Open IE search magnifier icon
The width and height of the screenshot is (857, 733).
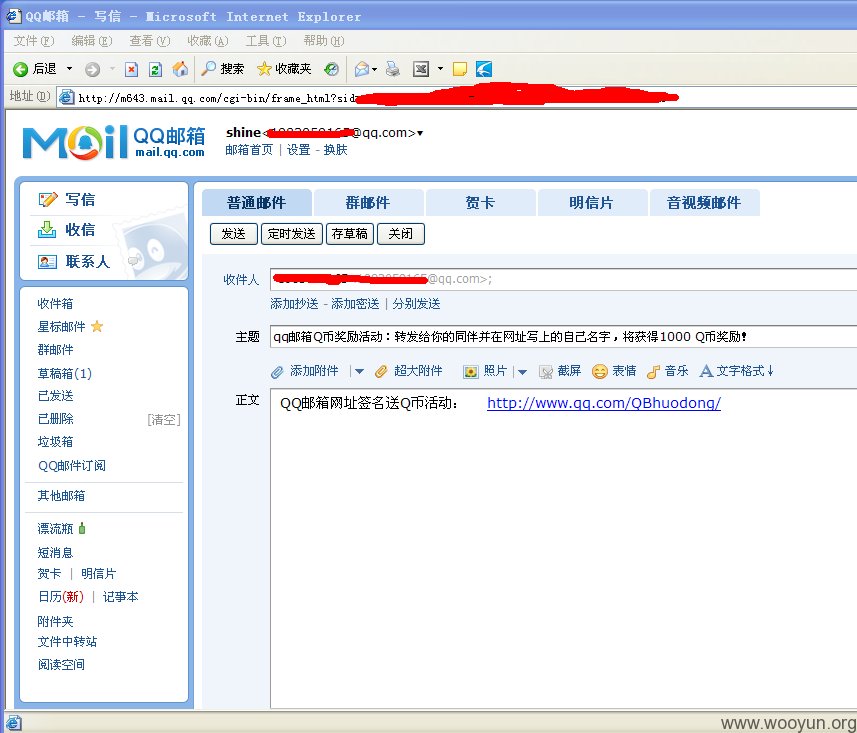(208, 68)
